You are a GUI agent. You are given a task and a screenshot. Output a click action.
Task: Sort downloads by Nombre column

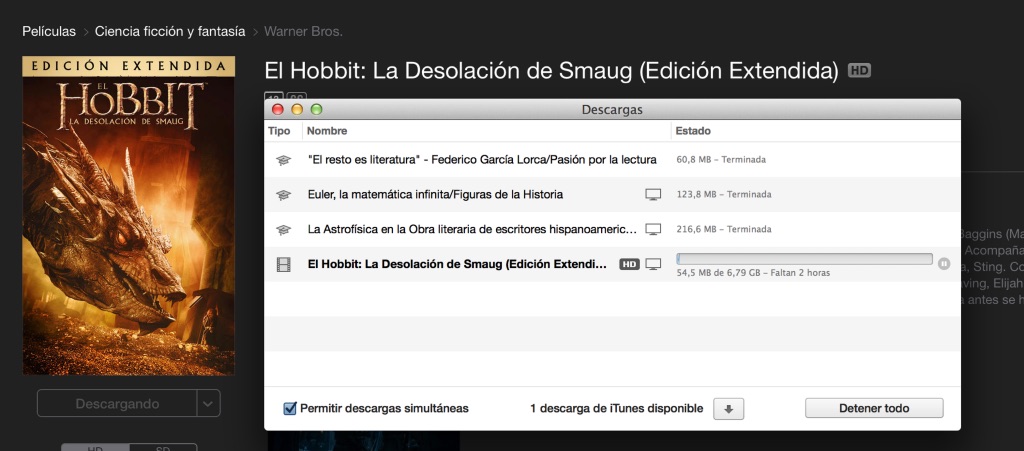tap(487, 131)
